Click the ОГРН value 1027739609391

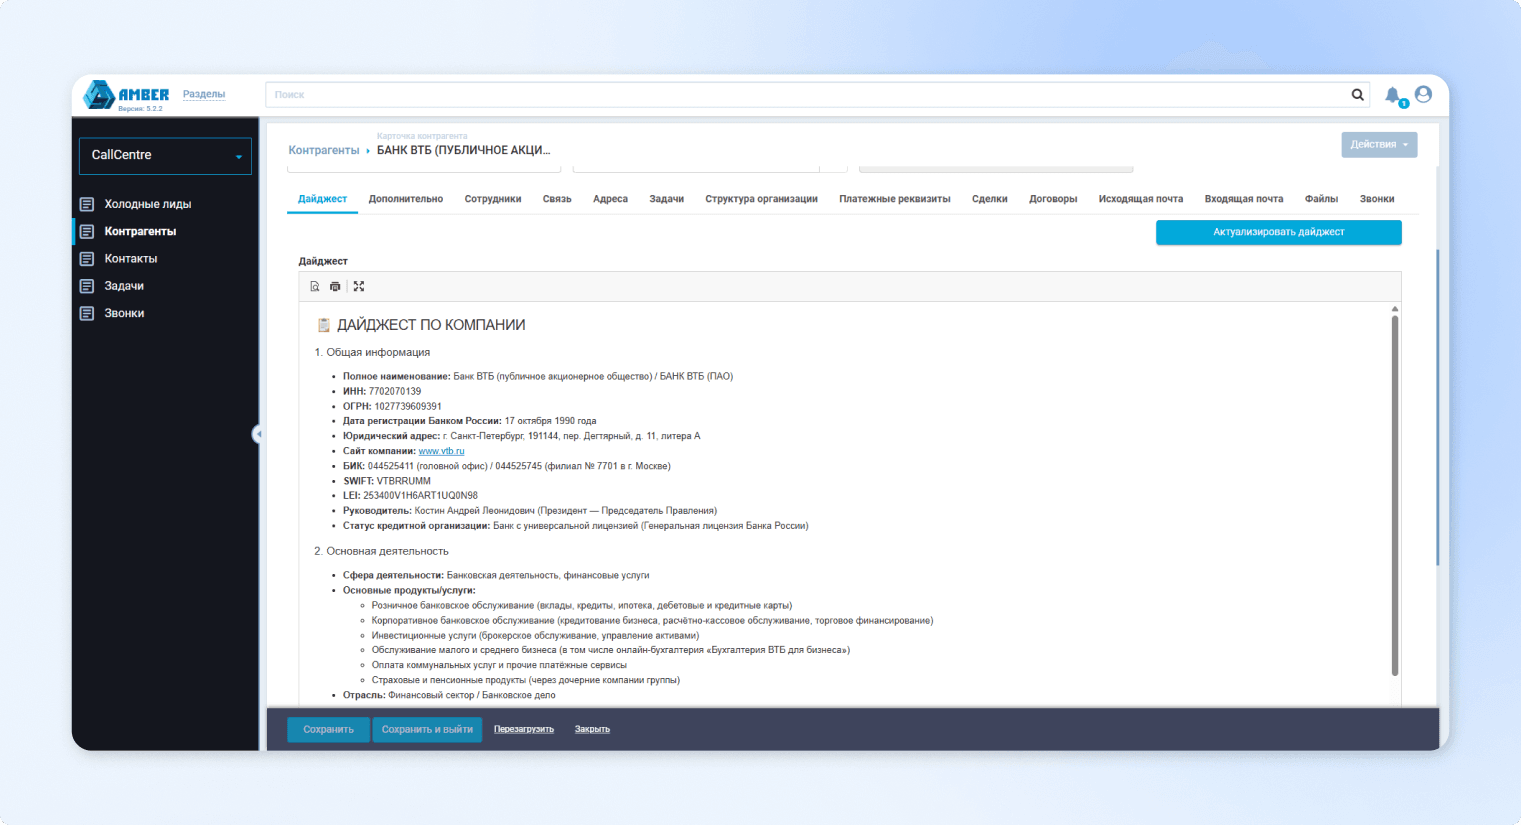click(408, 406)
